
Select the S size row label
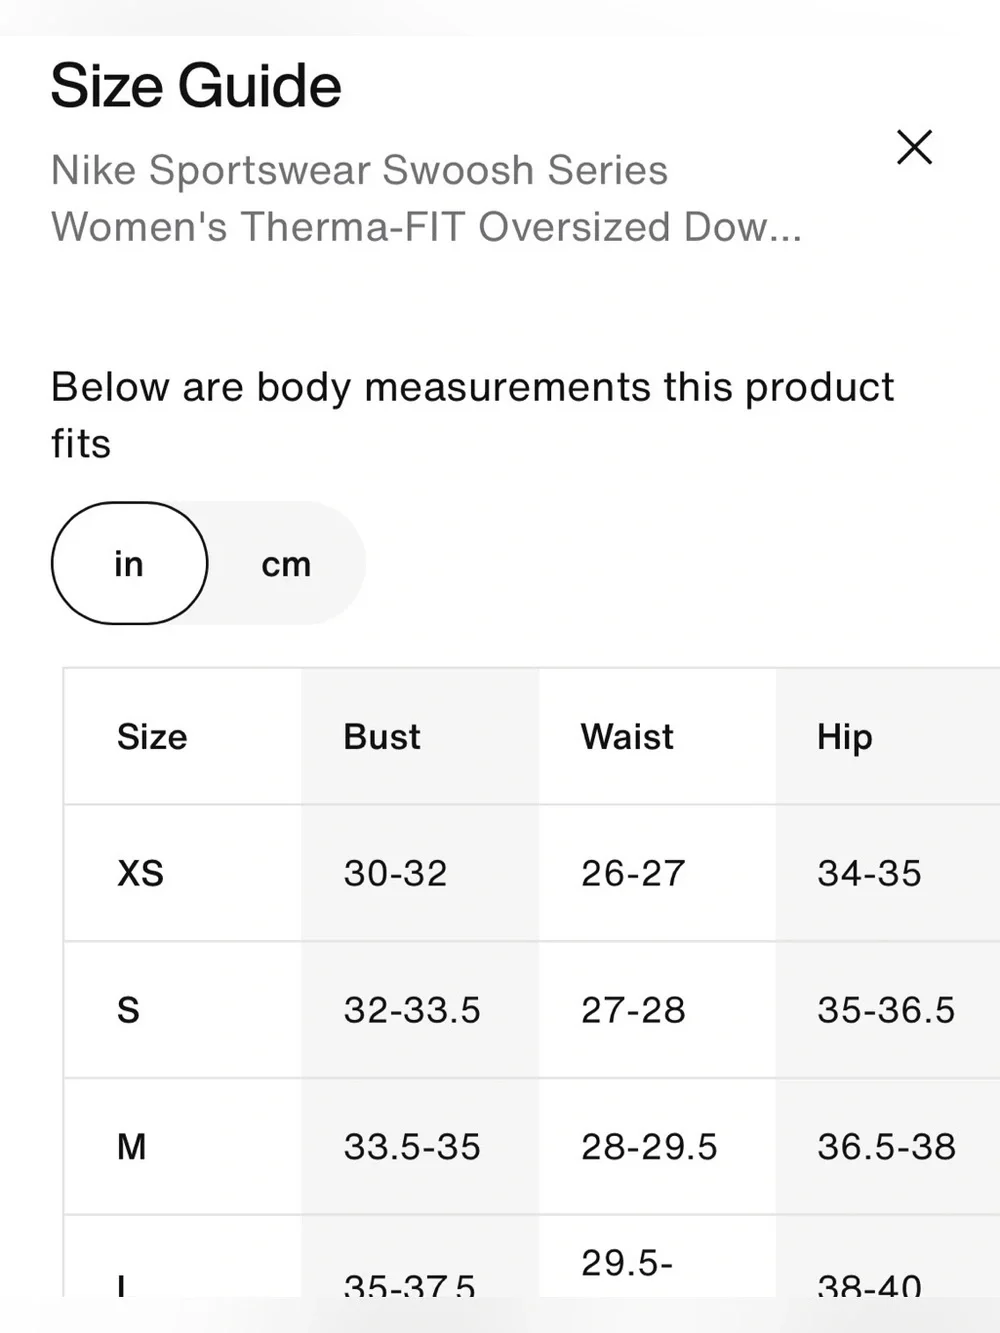tap(128, 1010)
